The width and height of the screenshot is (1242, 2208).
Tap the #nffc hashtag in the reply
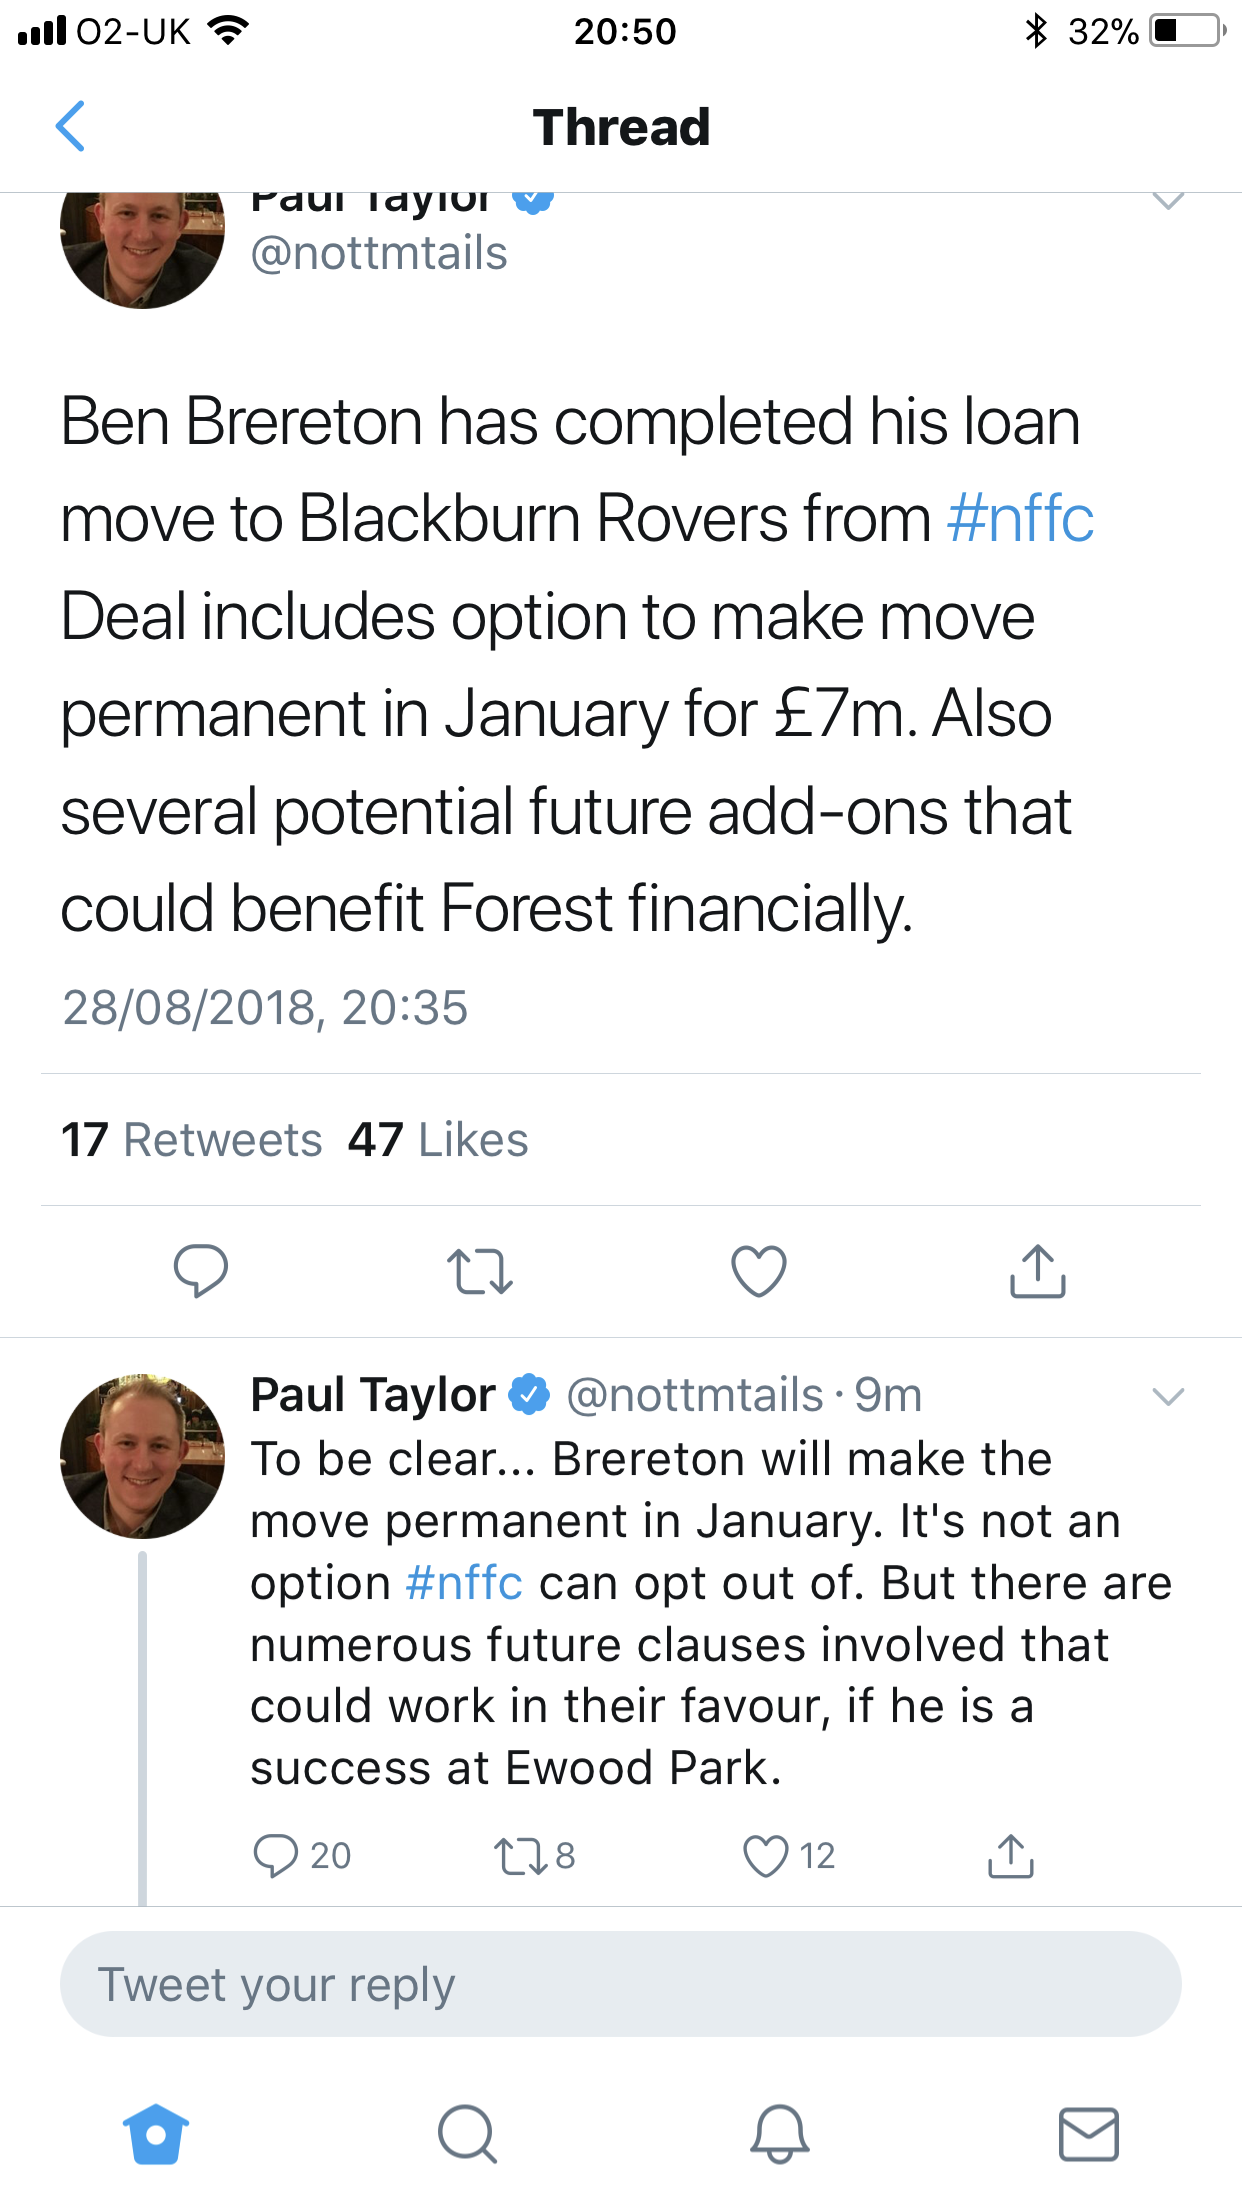click(464, 1583)
